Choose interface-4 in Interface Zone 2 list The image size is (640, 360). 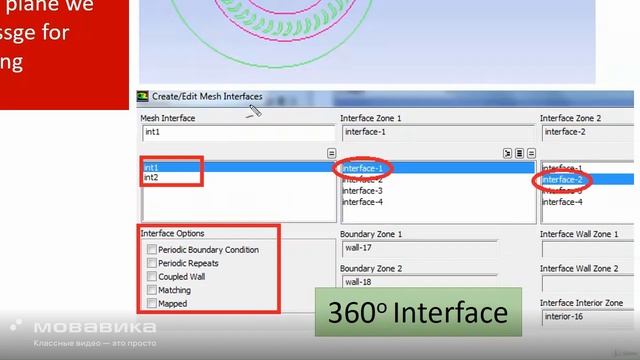click(588, 202)
